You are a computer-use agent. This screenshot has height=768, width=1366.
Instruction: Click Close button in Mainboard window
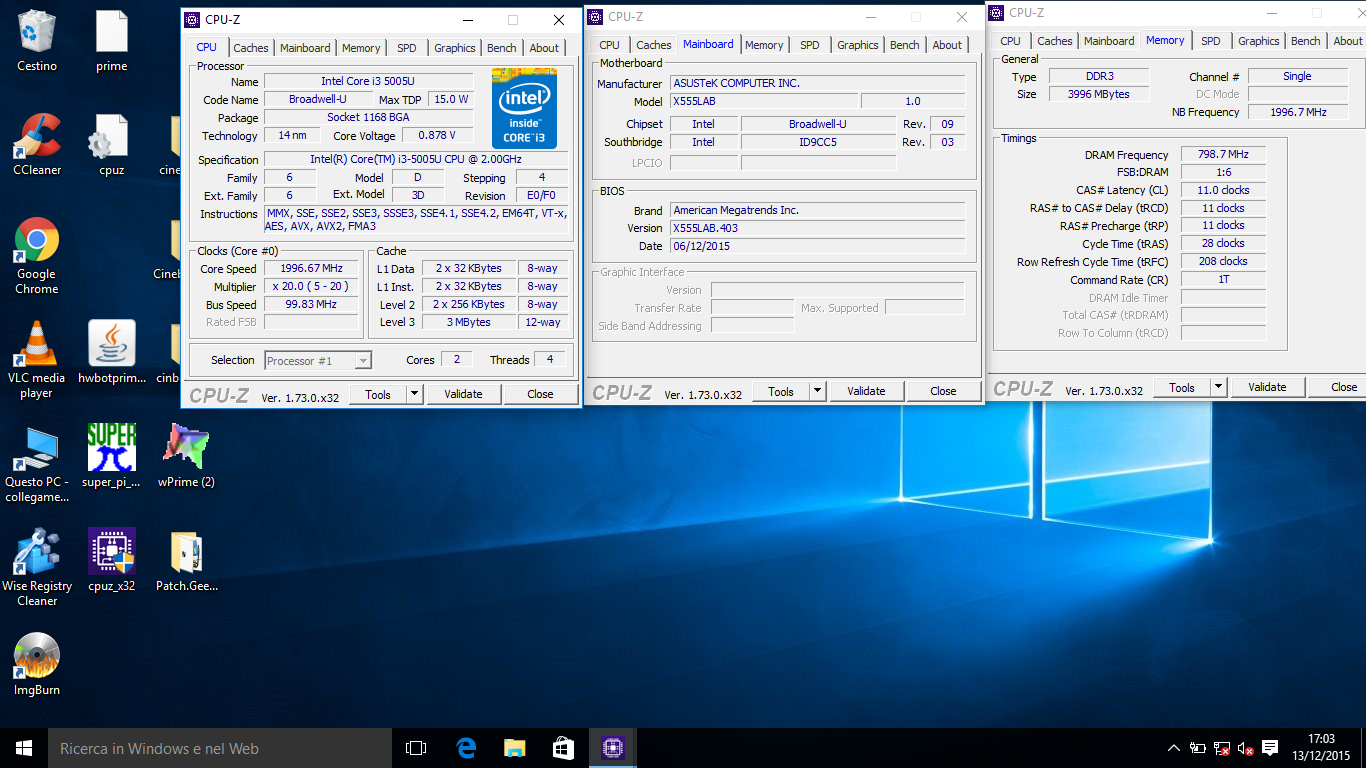(x=943, y=391)
